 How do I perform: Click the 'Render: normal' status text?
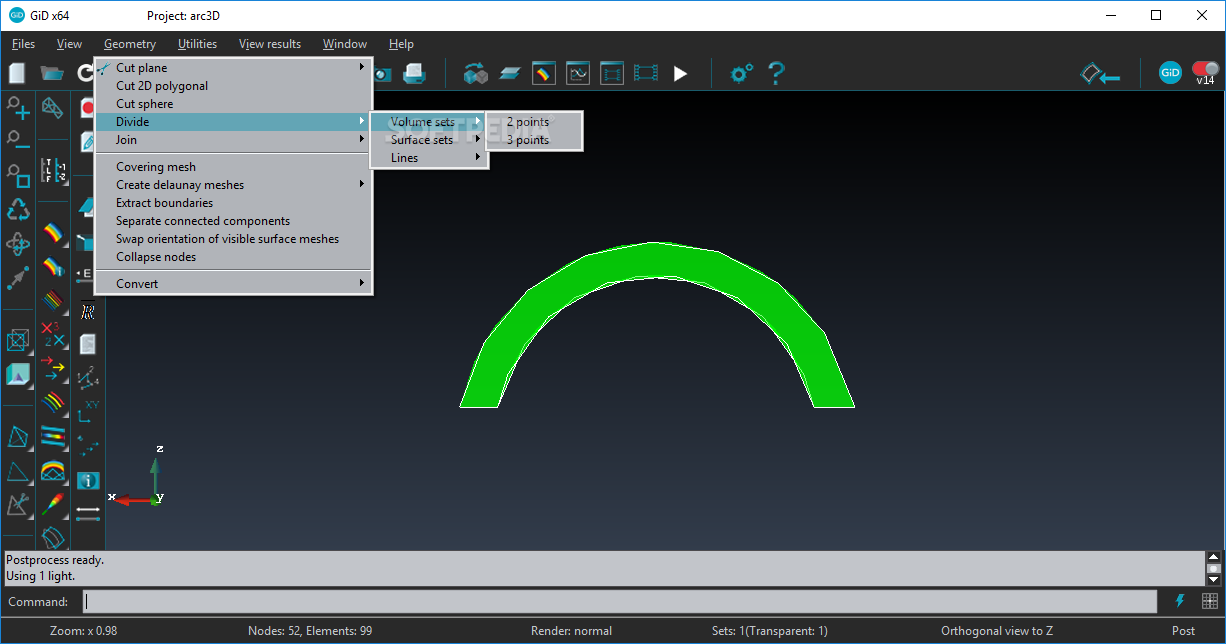click(x=571, y=631)
